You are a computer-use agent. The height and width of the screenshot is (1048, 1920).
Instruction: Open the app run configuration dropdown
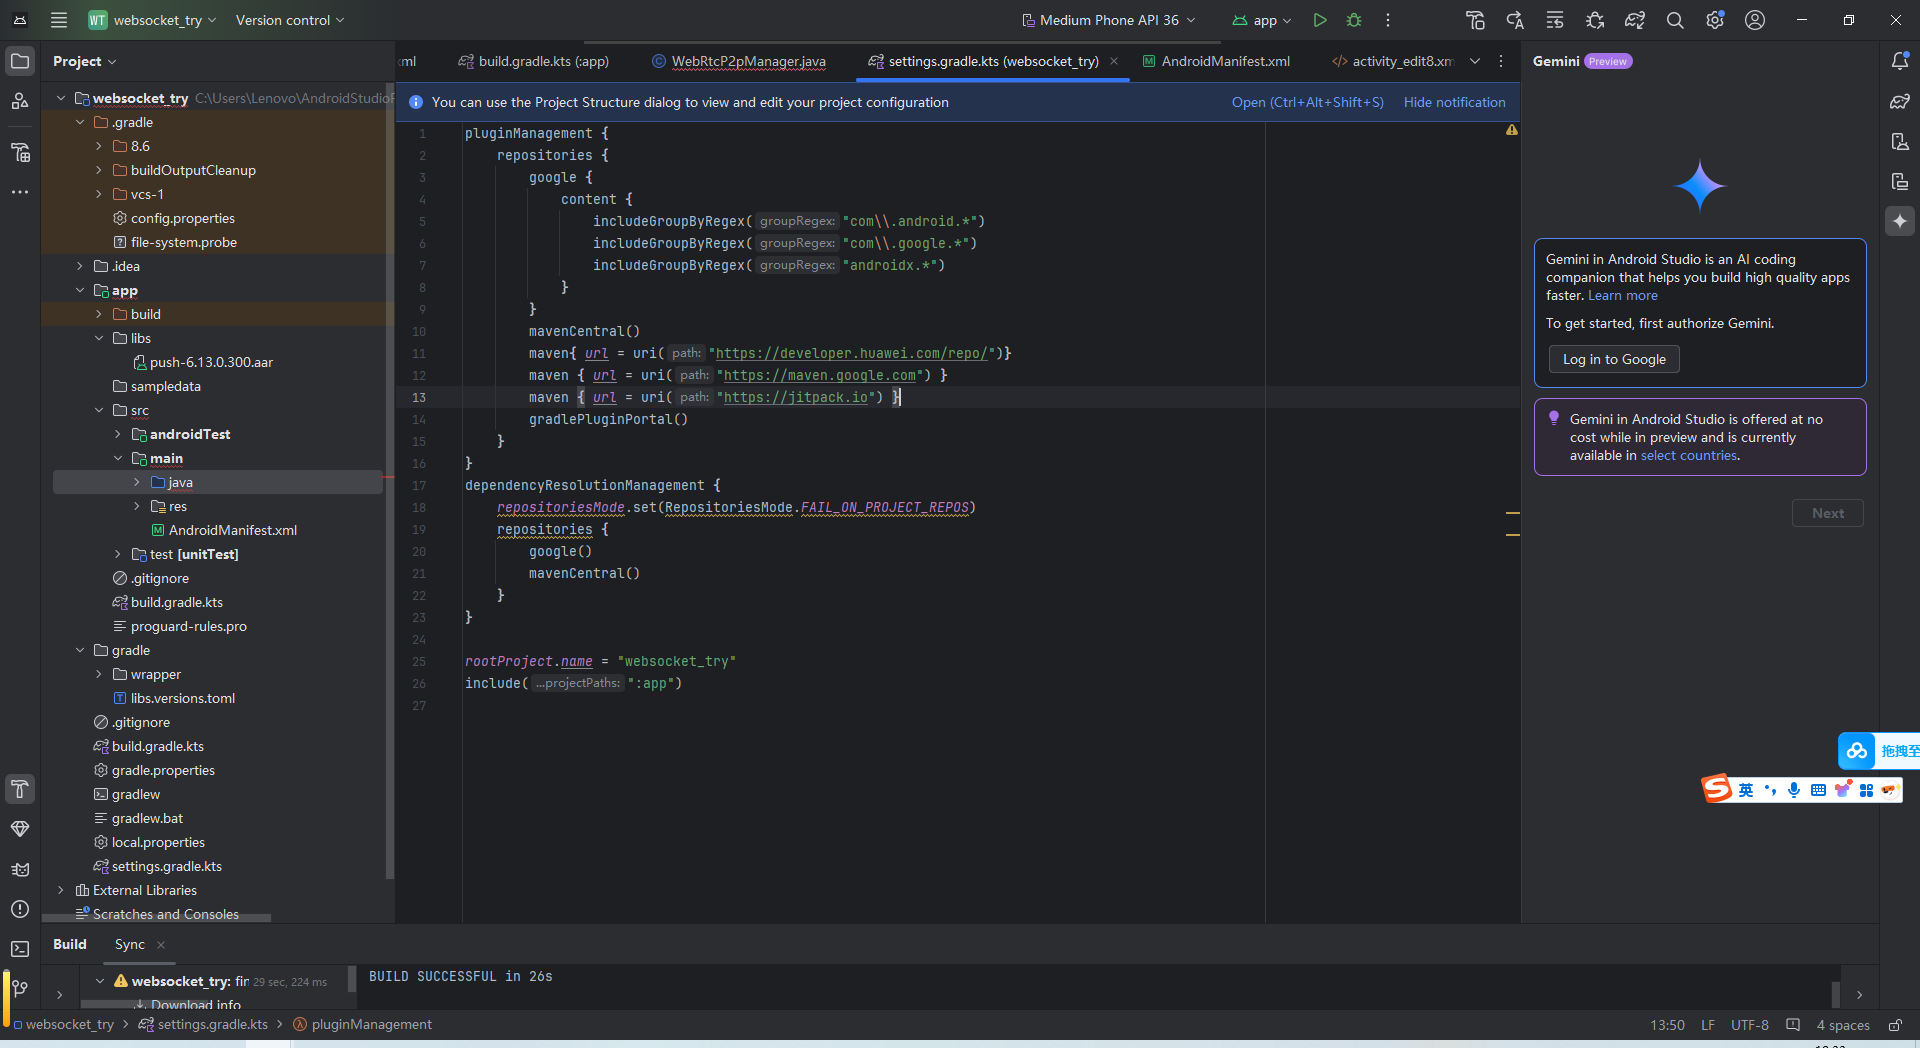click(x=1263, y=20)
